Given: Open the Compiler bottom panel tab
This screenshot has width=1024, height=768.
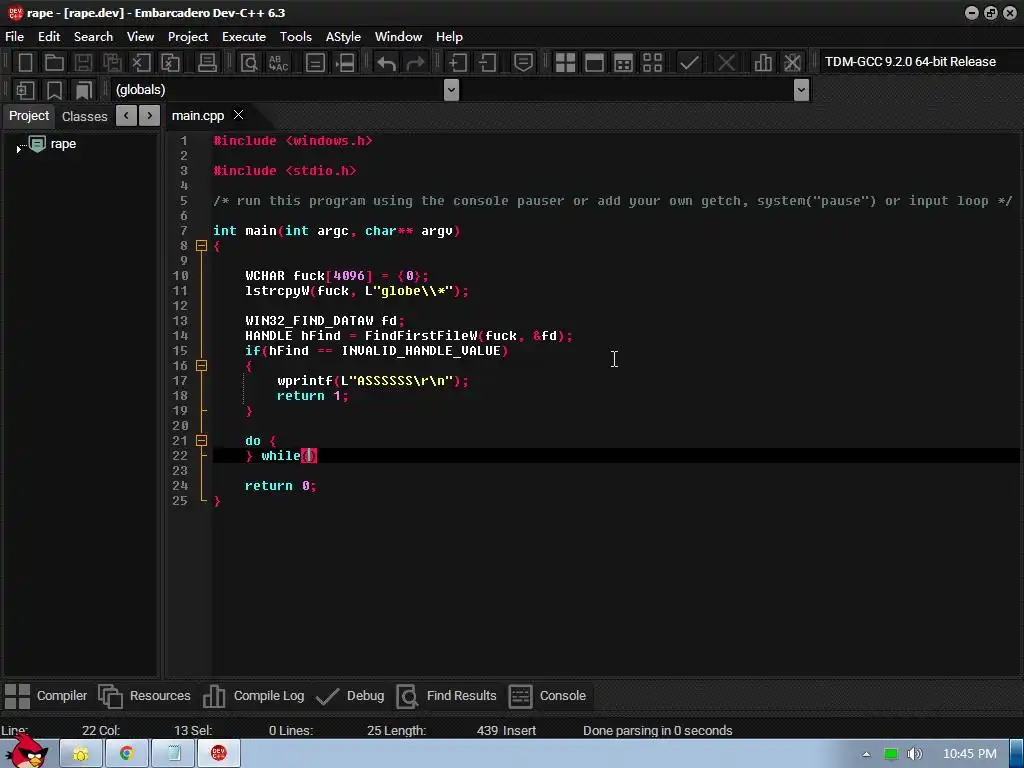Looking at the screenshot, I should (46, 696).
